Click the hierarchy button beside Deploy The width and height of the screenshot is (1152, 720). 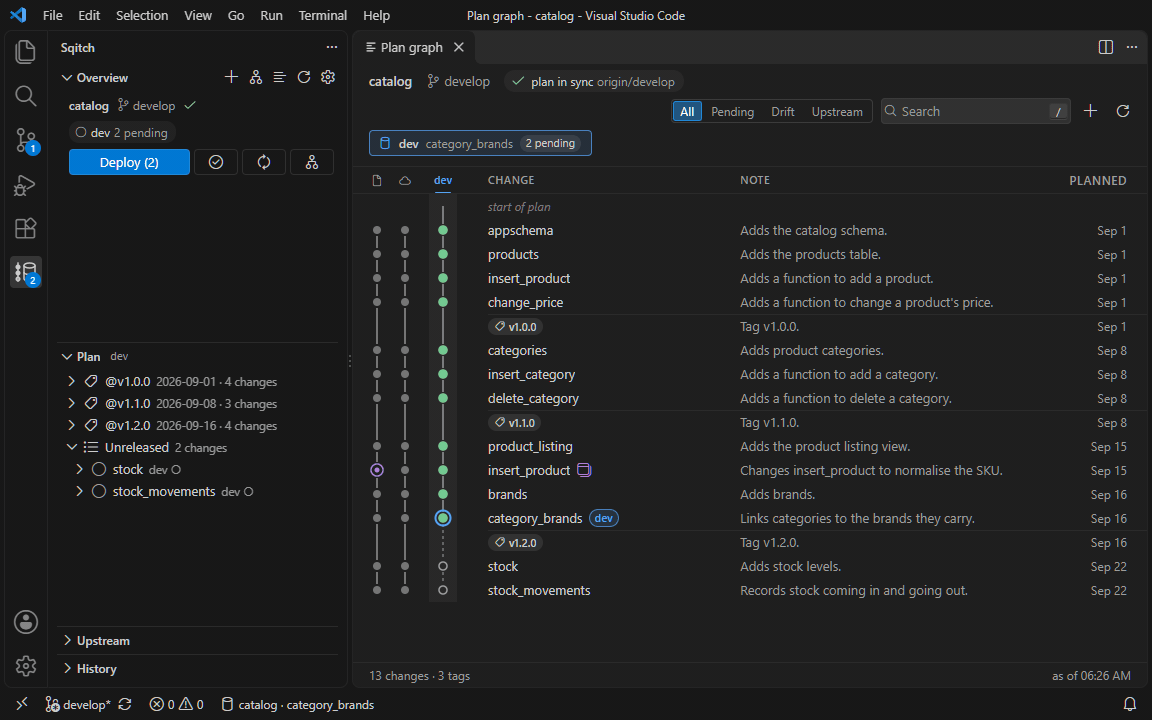312,162
